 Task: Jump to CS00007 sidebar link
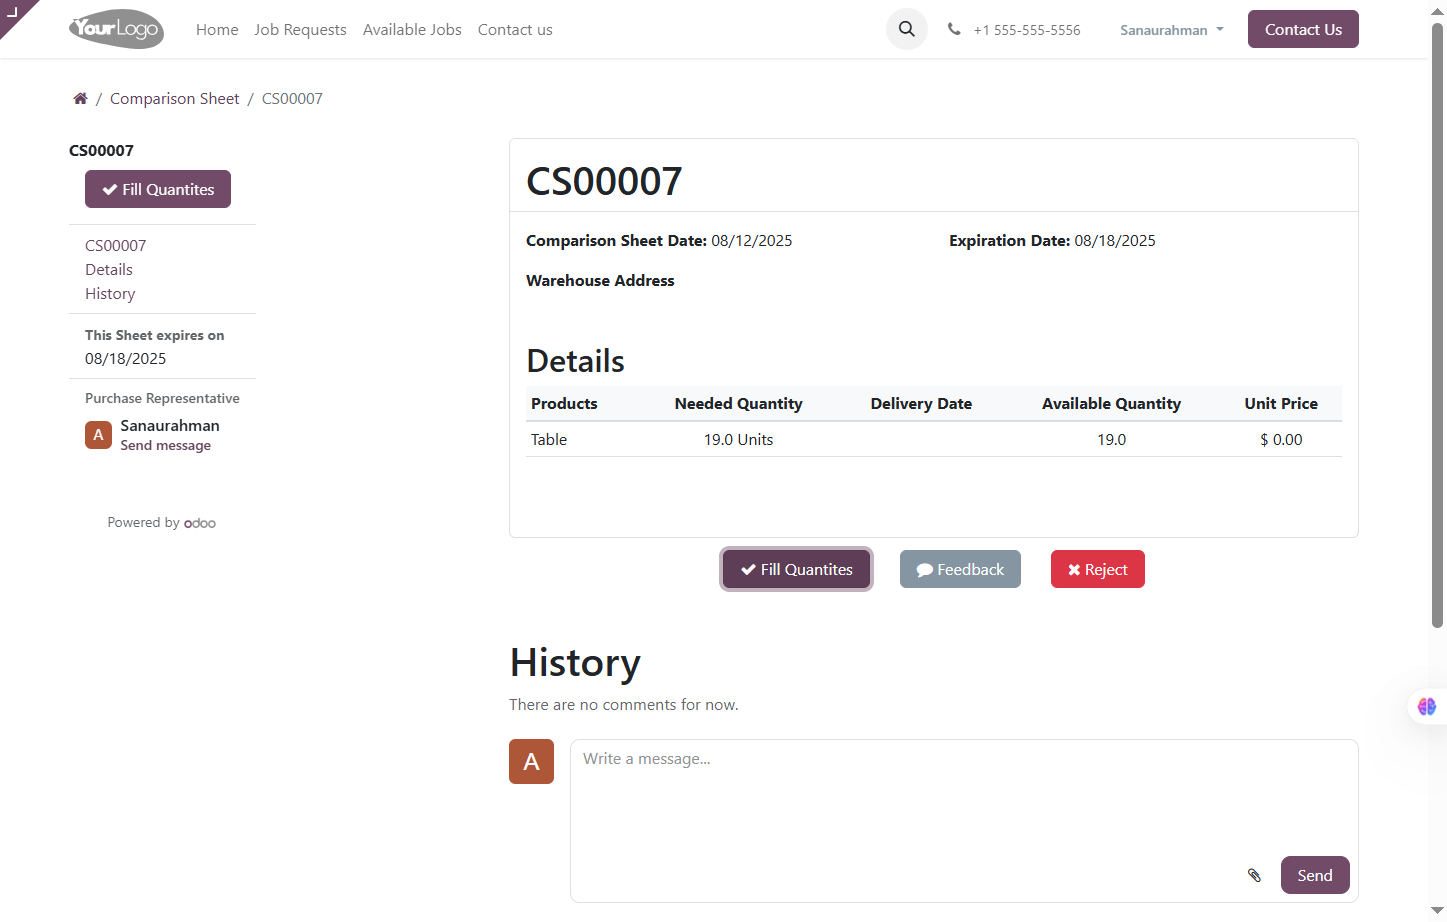115,245
